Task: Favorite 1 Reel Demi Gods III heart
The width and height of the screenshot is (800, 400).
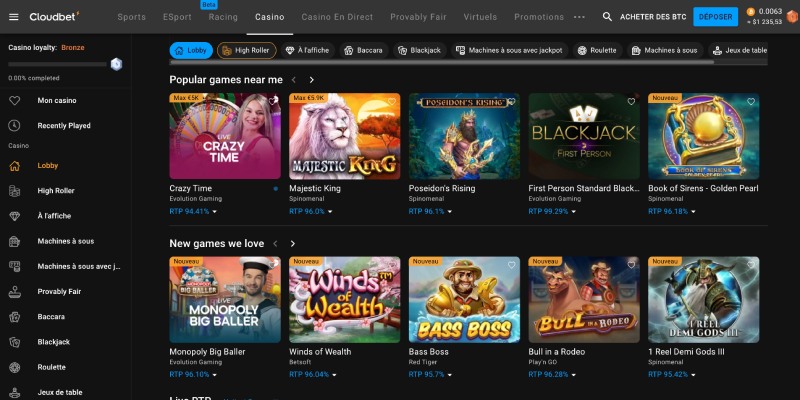Action: (751, 265)
